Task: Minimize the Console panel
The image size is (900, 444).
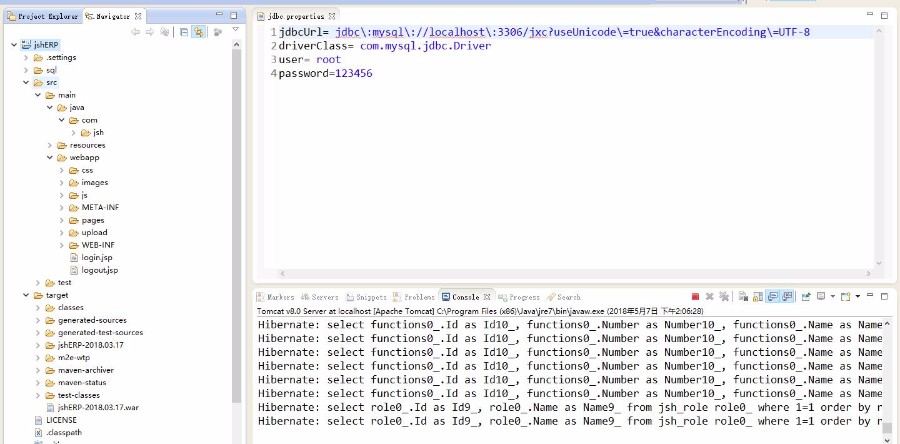Action: tap(870, 295)
